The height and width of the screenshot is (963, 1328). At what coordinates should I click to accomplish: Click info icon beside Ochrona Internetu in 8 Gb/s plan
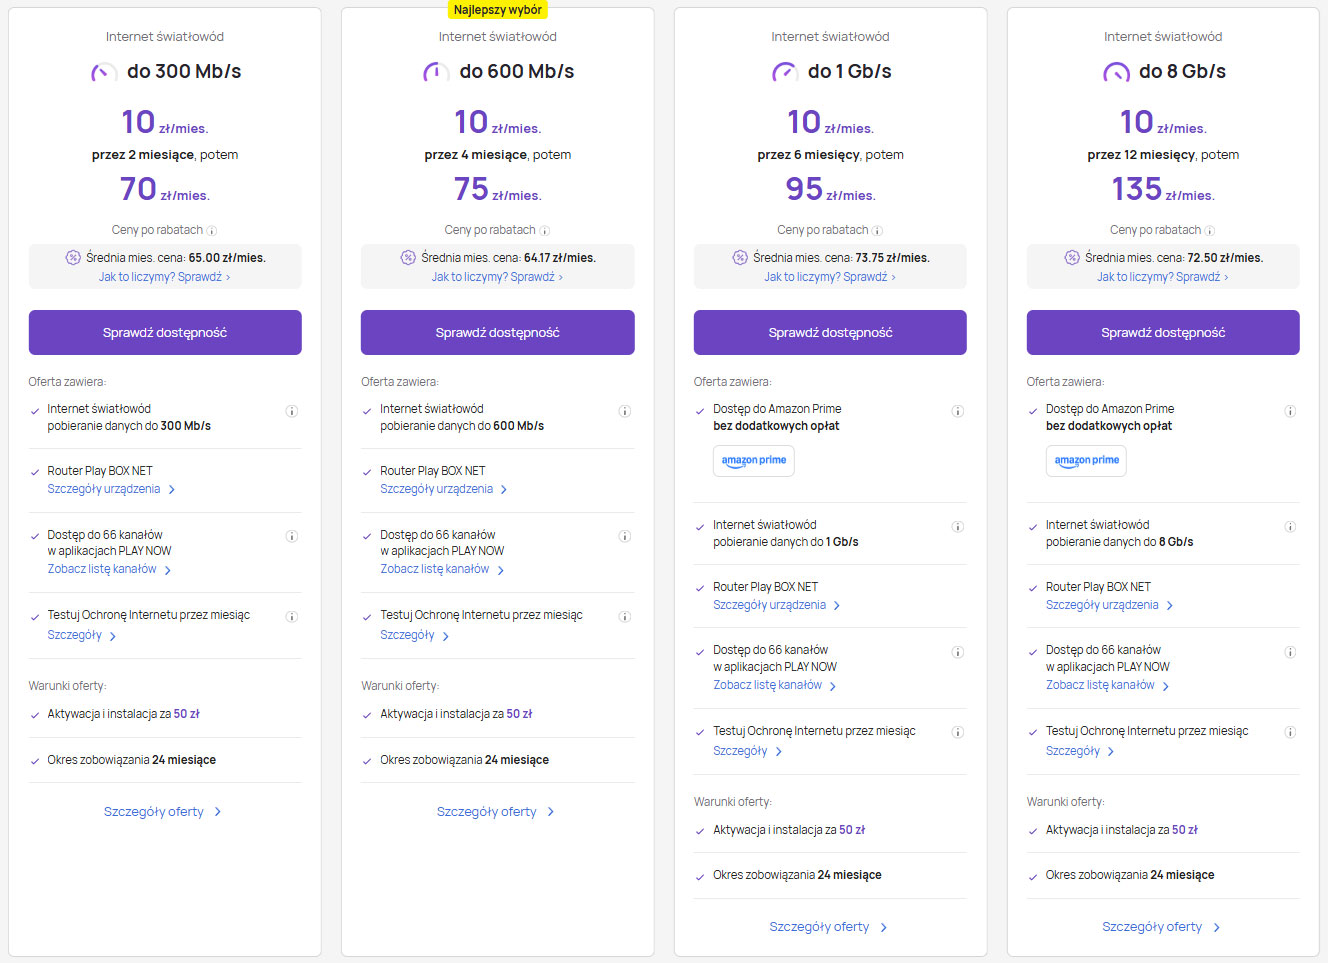[x=1290, y=732]
